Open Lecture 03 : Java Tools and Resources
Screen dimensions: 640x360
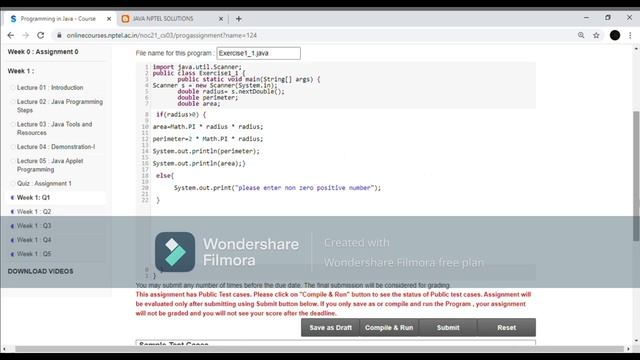point(54,128)
